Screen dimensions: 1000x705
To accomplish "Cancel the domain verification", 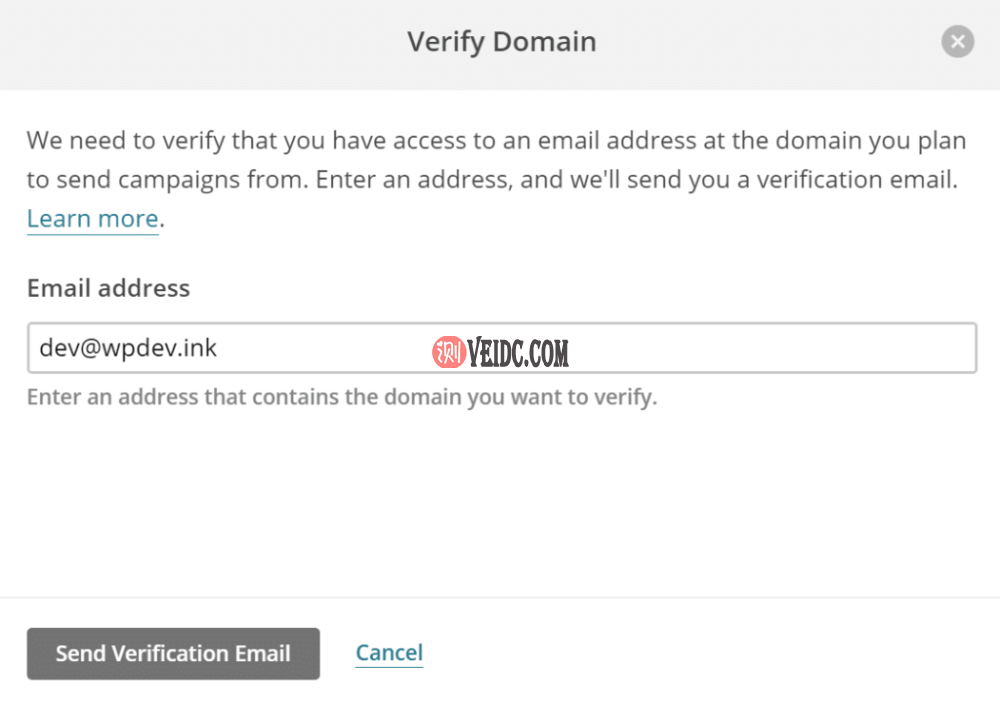I will 389,654.
